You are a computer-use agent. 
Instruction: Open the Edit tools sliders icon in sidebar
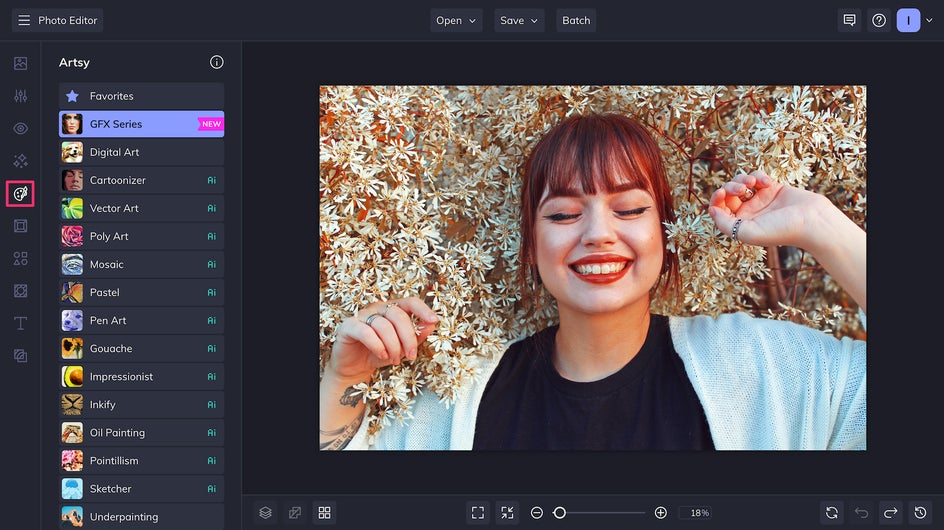[20, 96]
